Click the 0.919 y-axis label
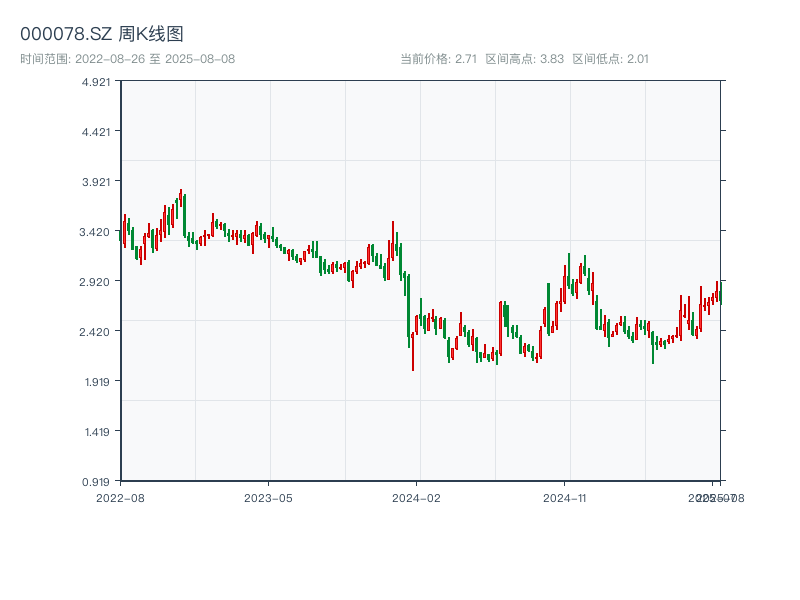 point(96,481)
